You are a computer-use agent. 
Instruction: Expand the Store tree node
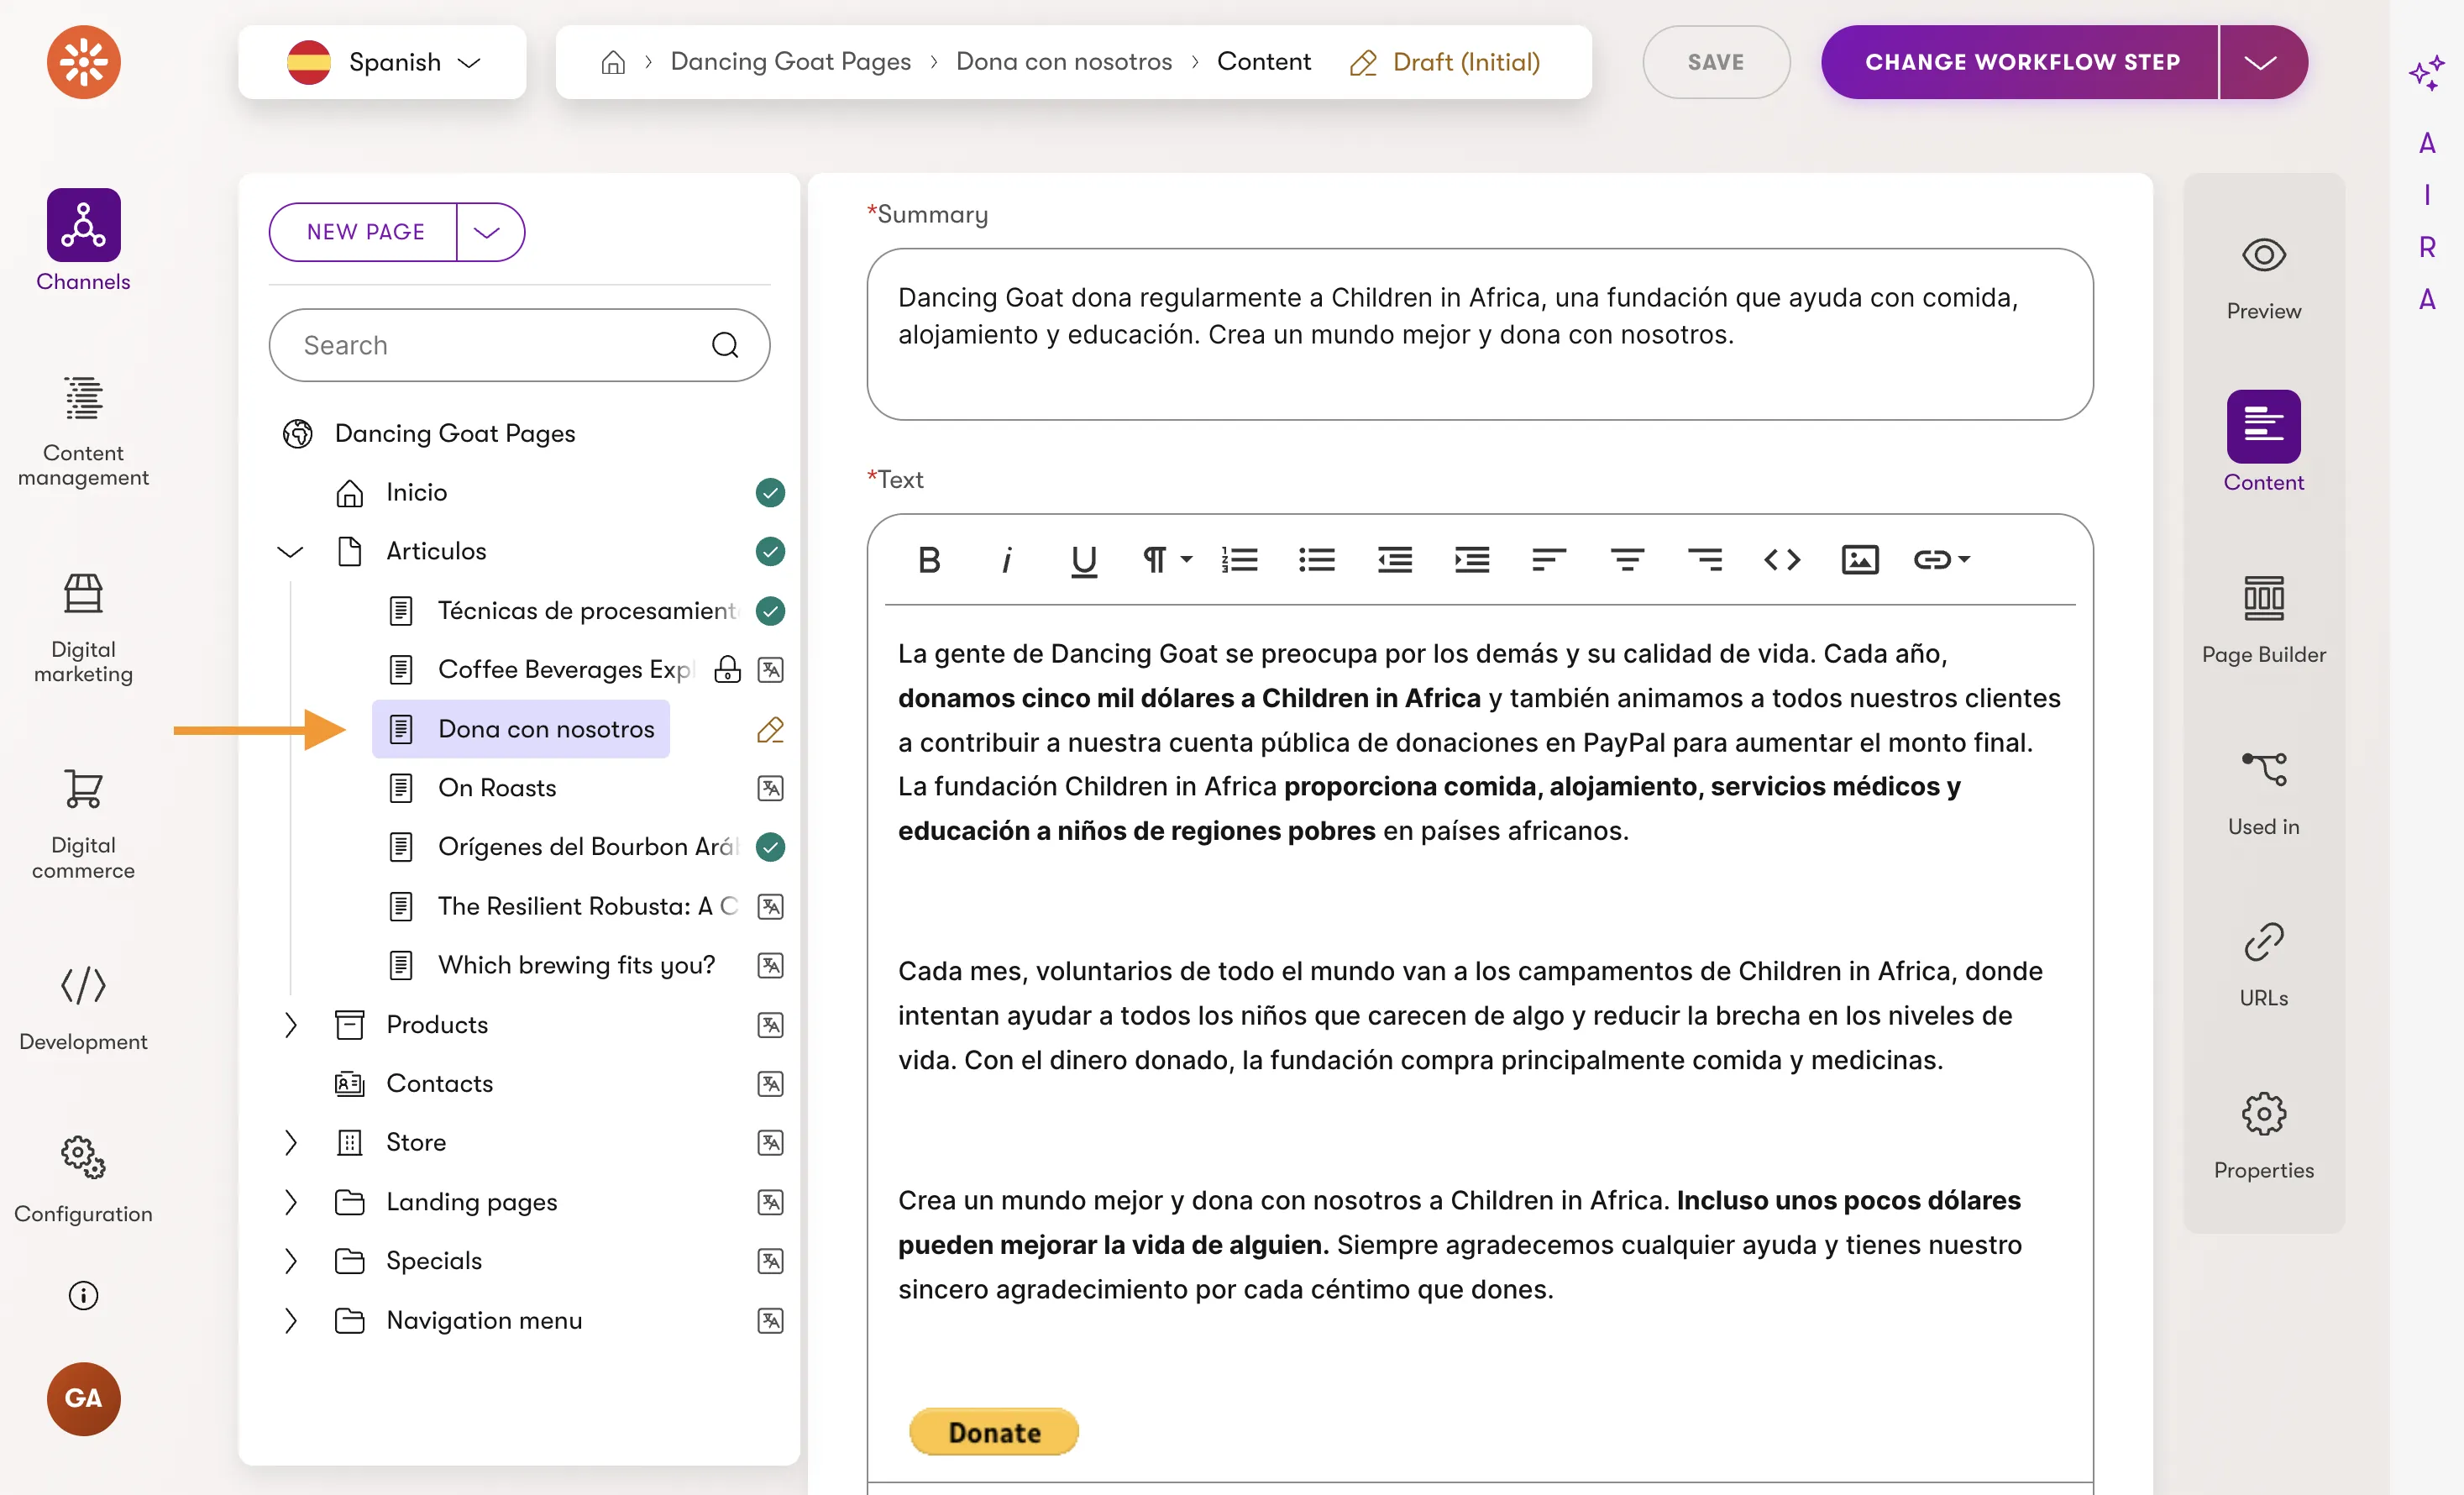click(x=290, y=1143)
